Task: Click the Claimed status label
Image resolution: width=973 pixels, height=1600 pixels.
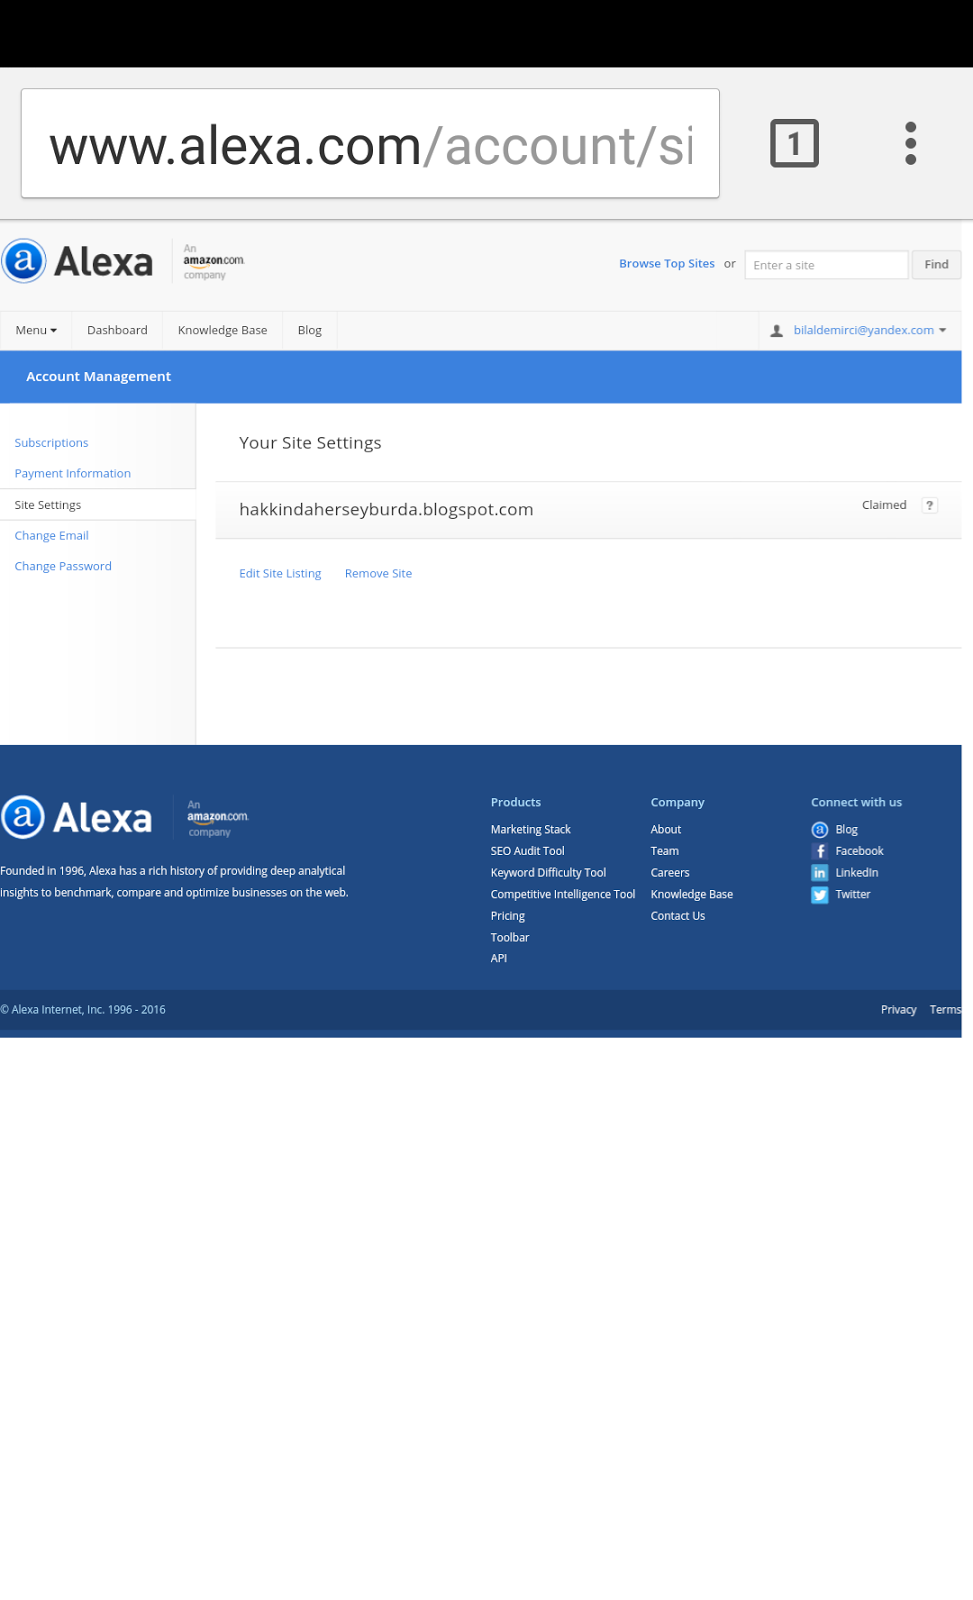Action: coord(884,505)
